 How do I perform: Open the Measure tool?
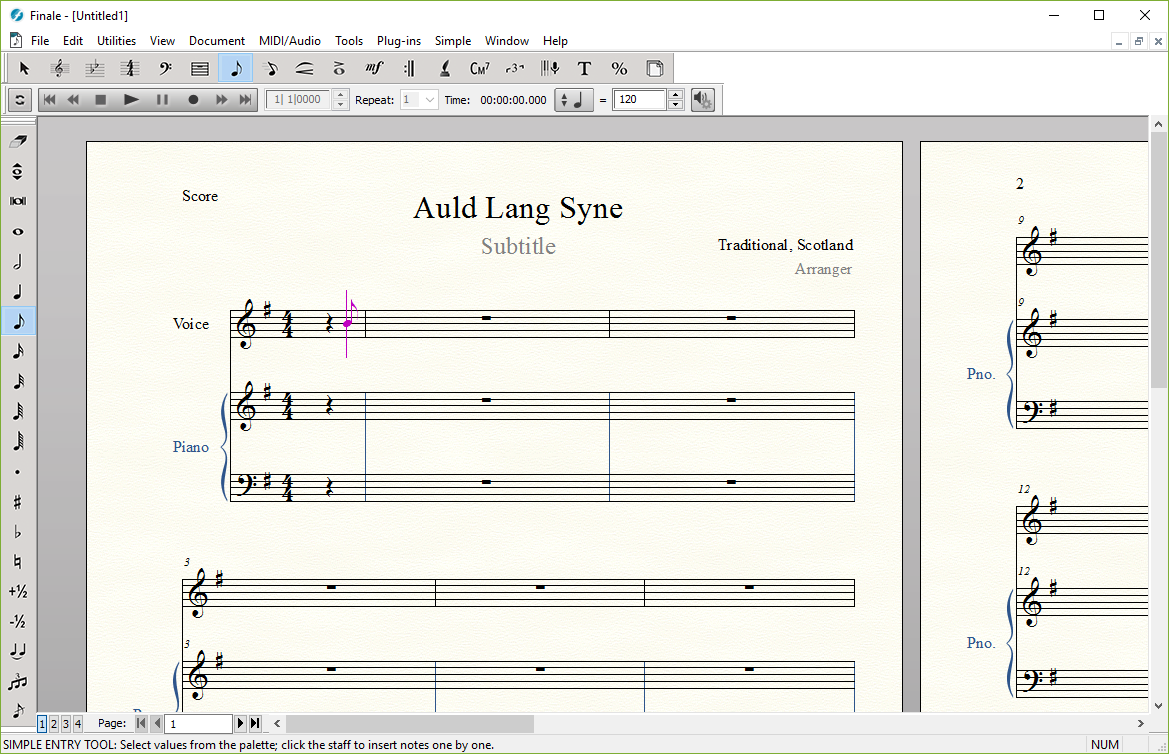[x=200, y=69]
